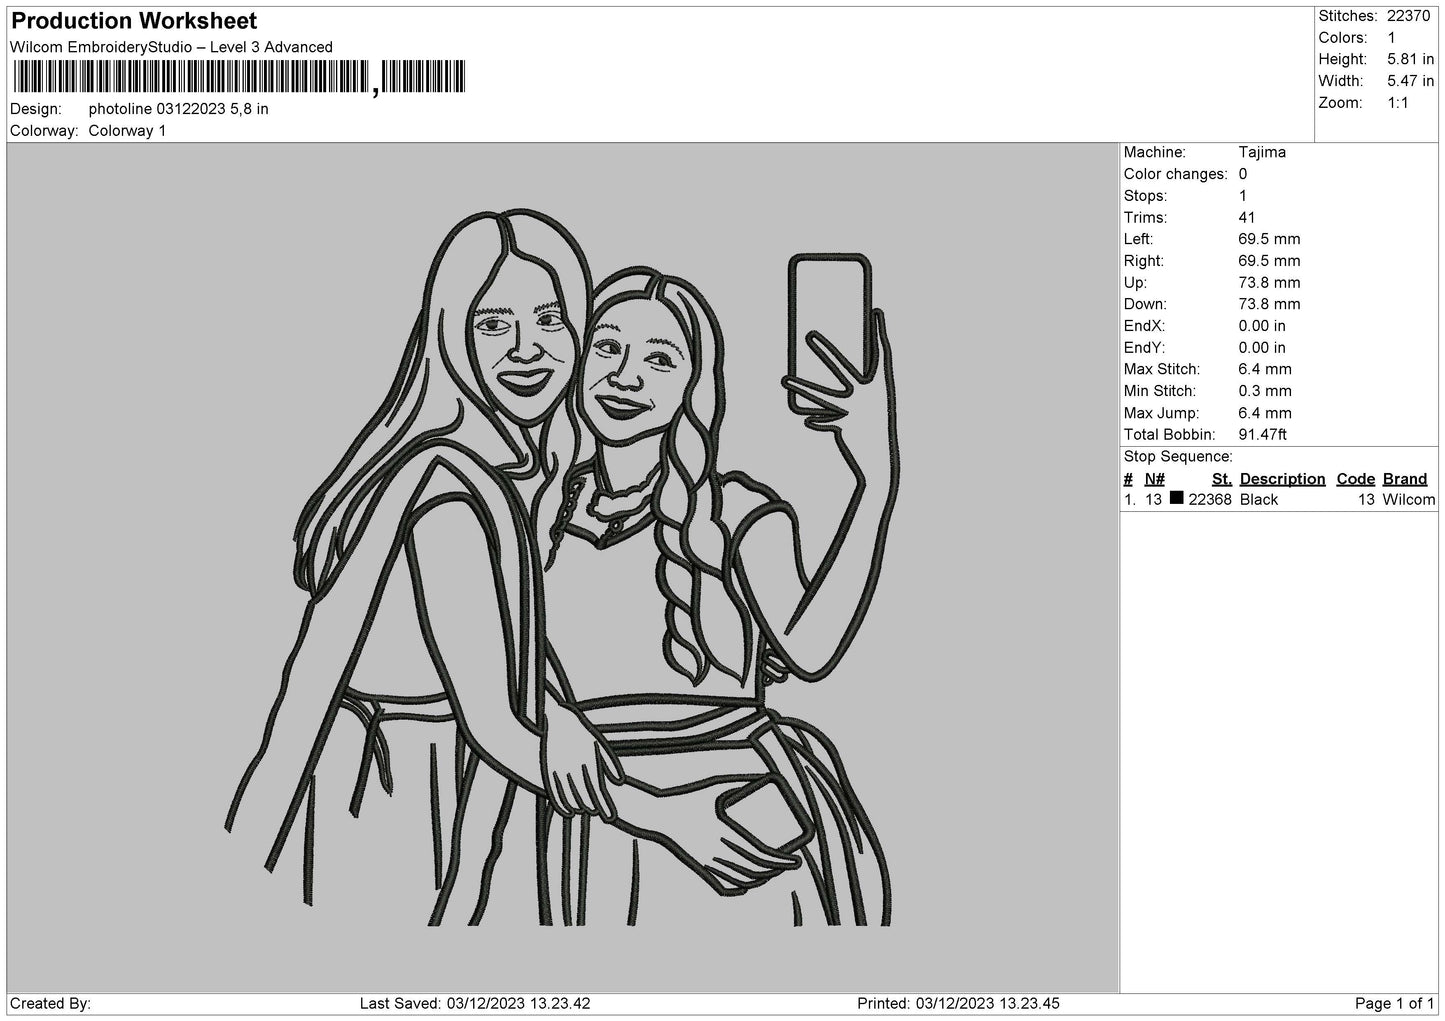Click the Brand column header
Viewport: 1445px width, 1021px height.
coord(1405,479)
